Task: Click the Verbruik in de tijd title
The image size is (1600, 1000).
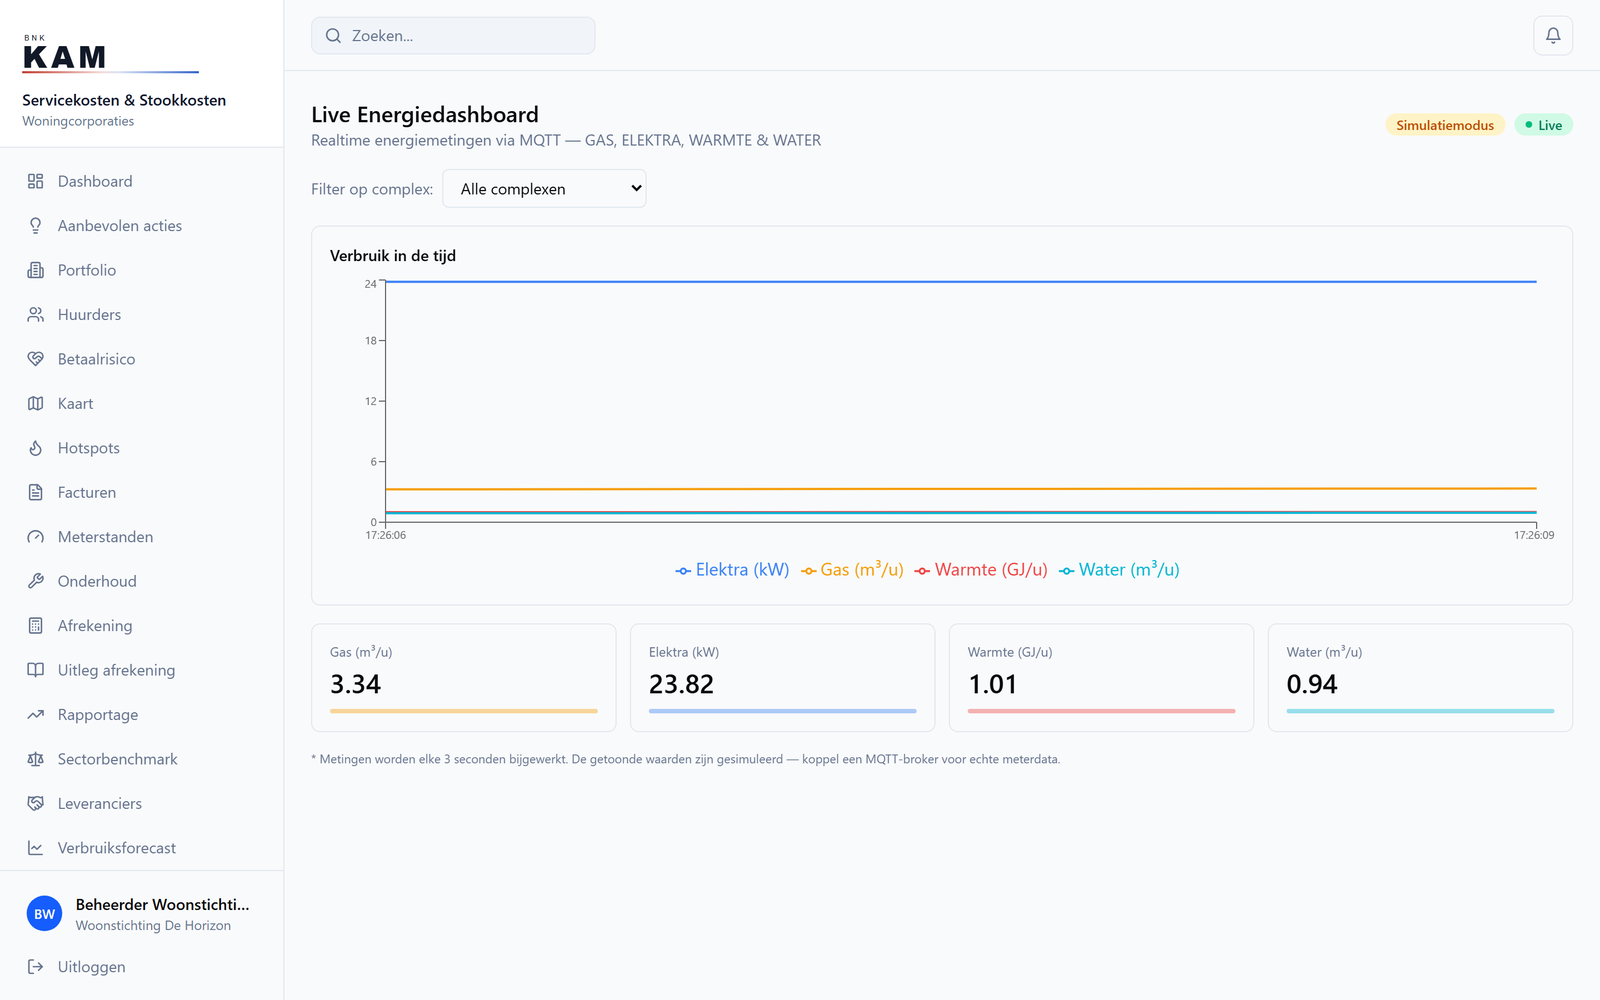Action: coord(393,256)
